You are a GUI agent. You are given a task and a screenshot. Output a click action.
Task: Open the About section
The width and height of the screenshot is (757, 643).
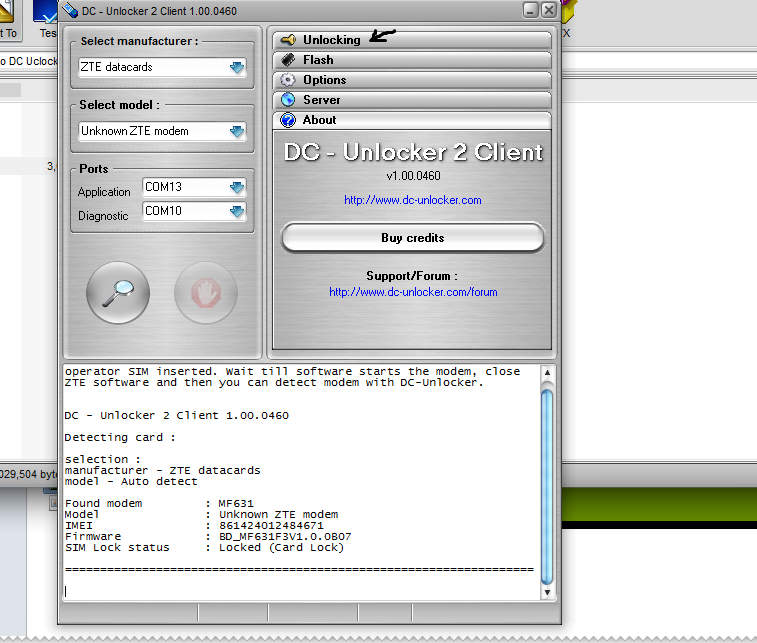point(412,120)
